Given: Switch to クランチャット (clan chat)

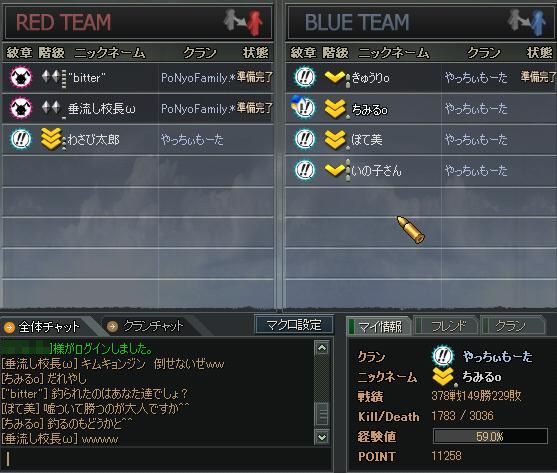Looking at the screenshot, I should tap(146, 326).
